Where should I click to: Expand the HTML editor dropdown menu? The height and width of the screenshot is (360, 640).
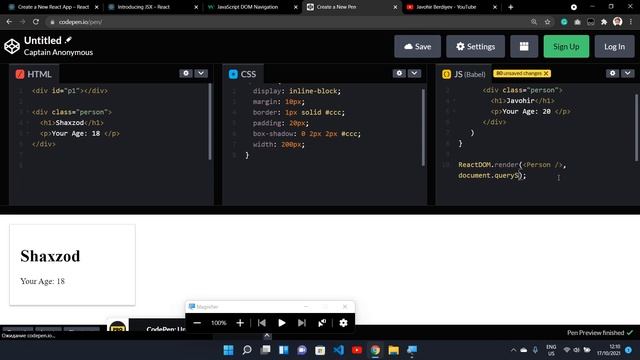pyautogui.click(x=201, y=73)
